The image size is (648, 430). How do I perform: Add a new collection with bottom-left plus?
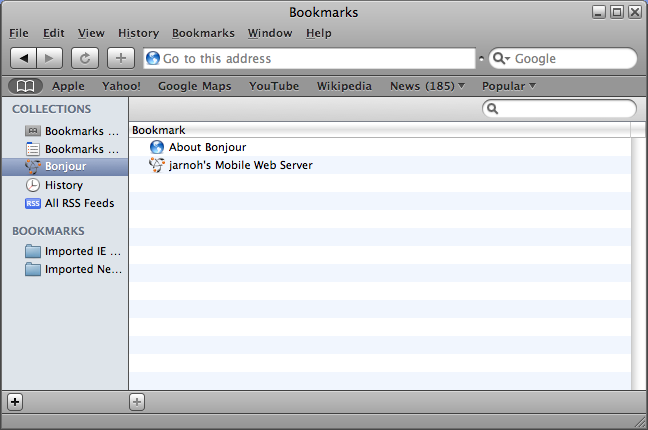pyautogui.click(x=15, y=402)
